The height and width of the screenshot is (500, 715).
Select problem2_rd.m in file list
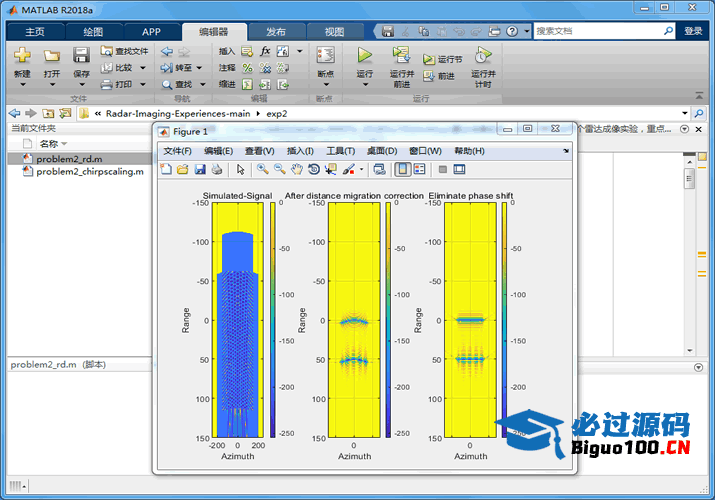click(x=79, y=159)
